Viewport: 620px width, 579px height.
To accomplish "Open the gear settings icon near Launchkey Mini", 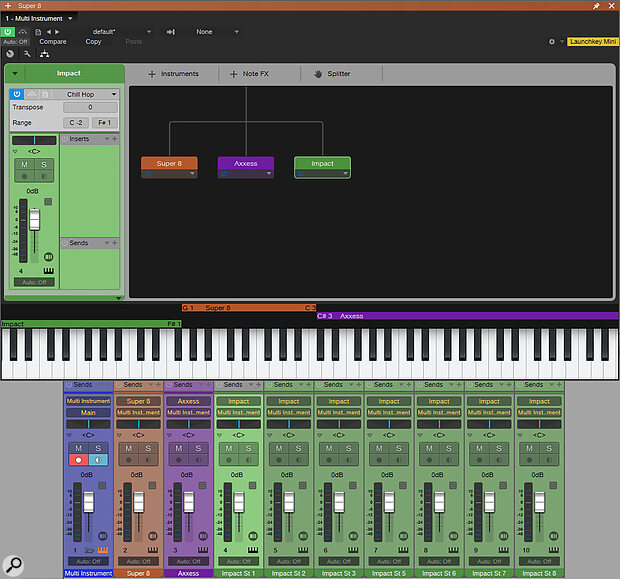I will [551, 42].
